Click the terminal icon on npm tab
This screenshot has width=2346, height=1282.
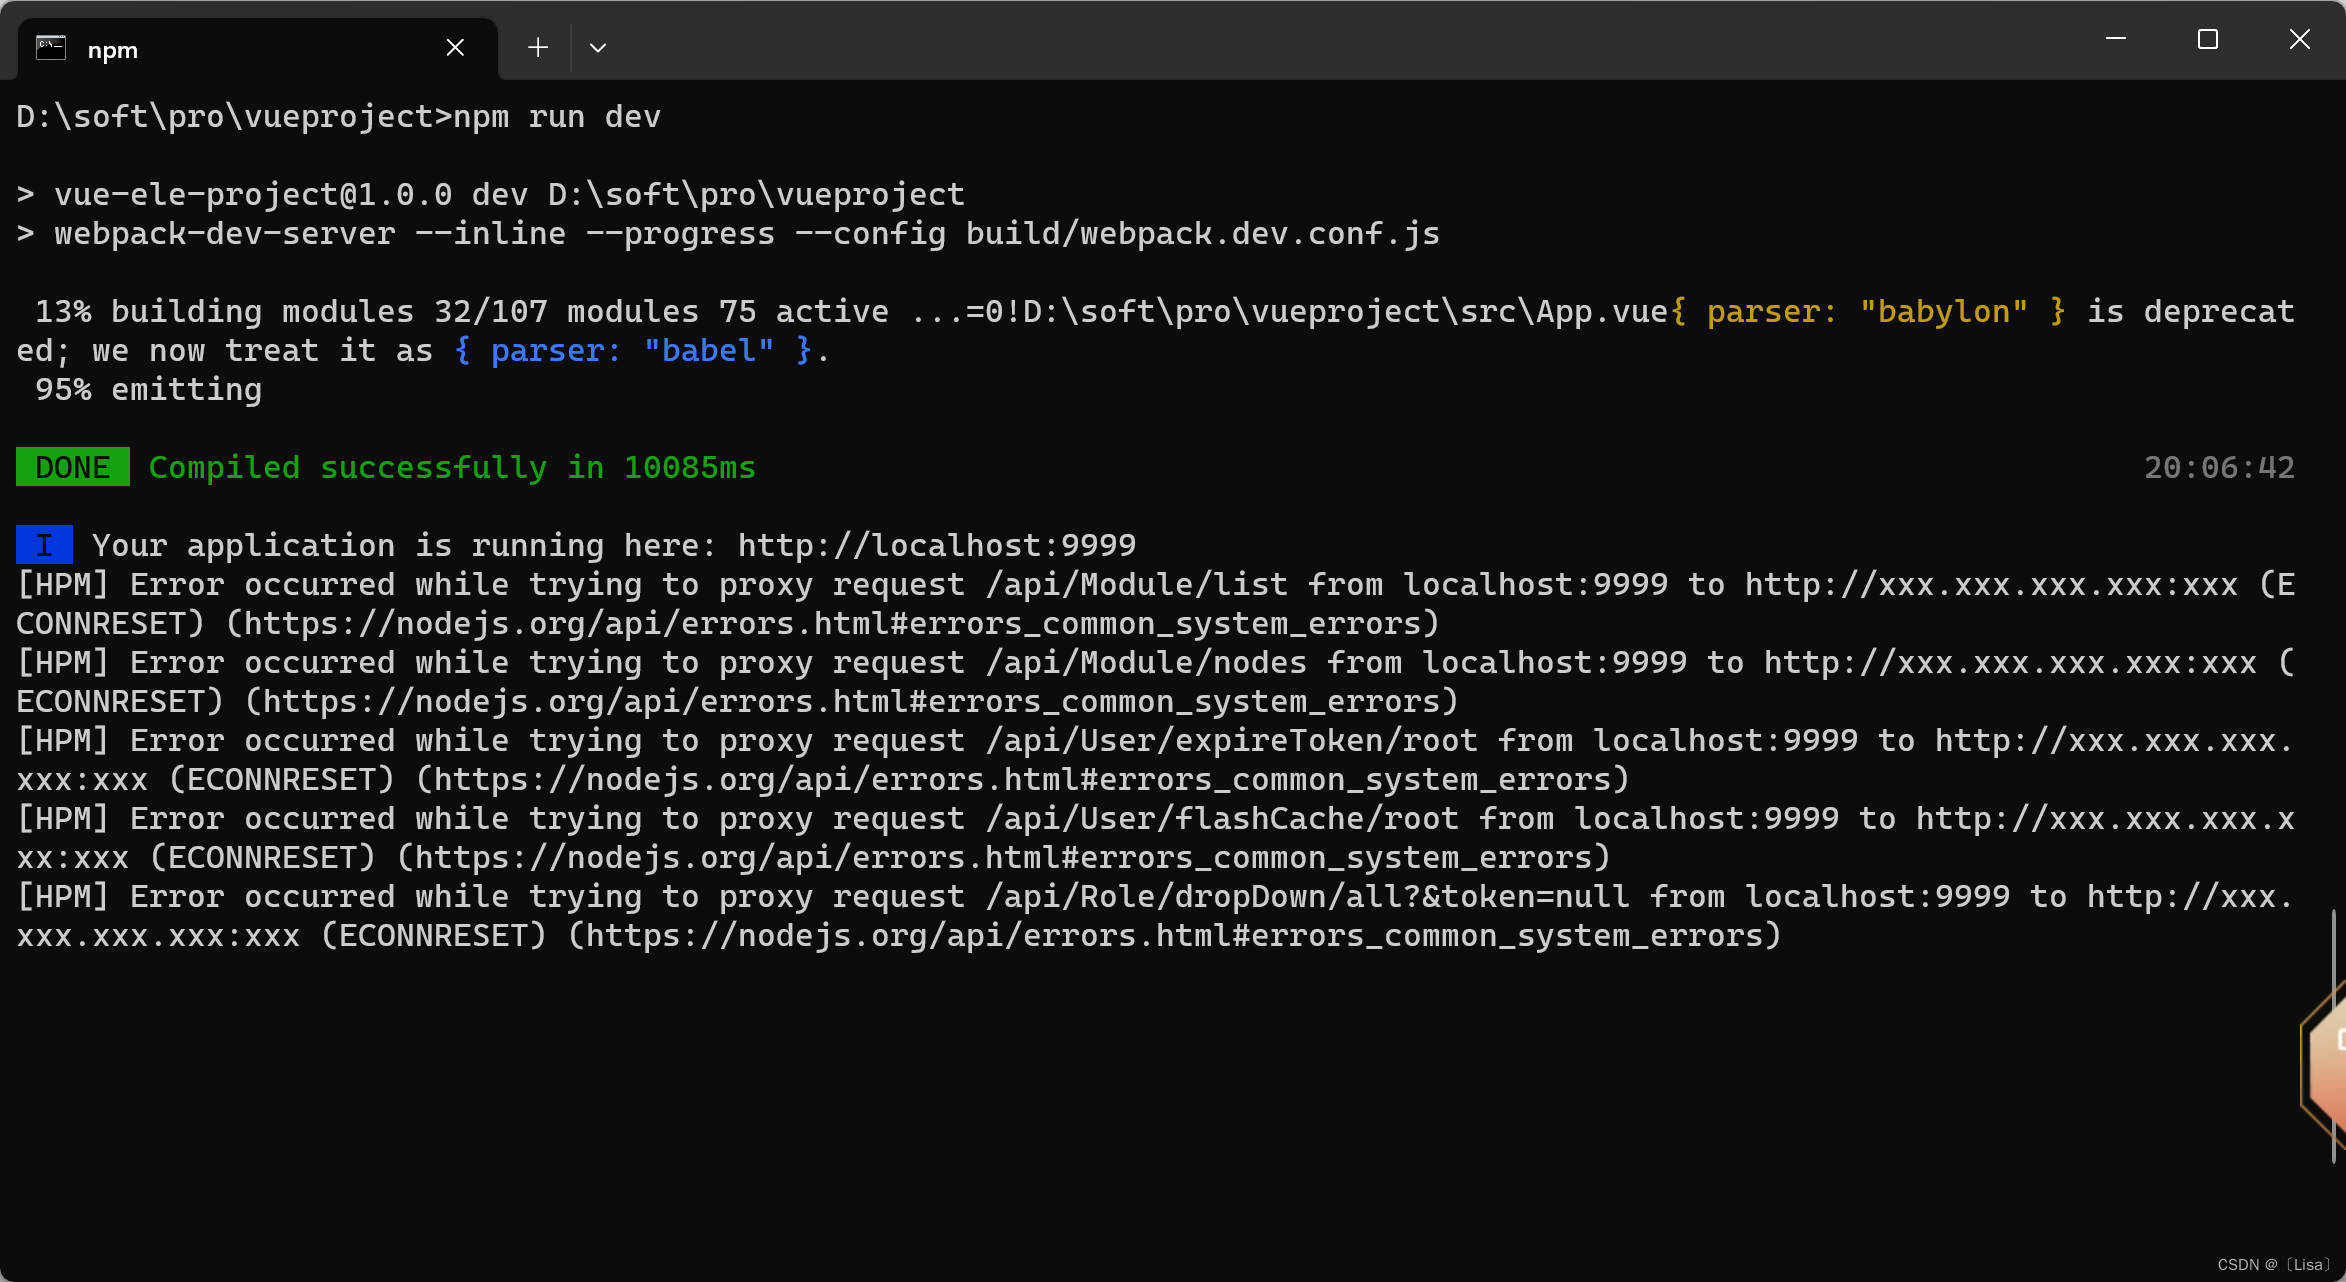tap(51, 48)
